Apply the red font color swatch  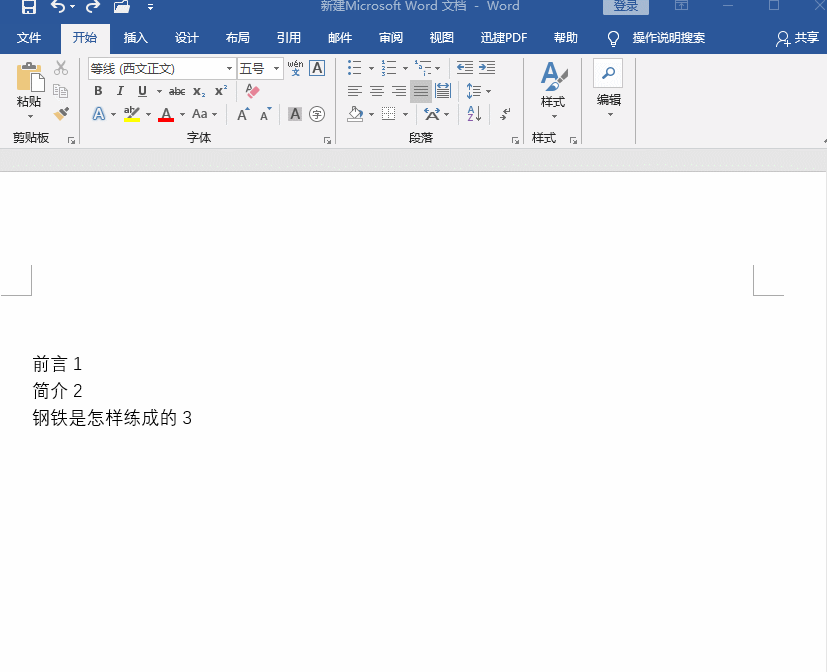point(166,115)
